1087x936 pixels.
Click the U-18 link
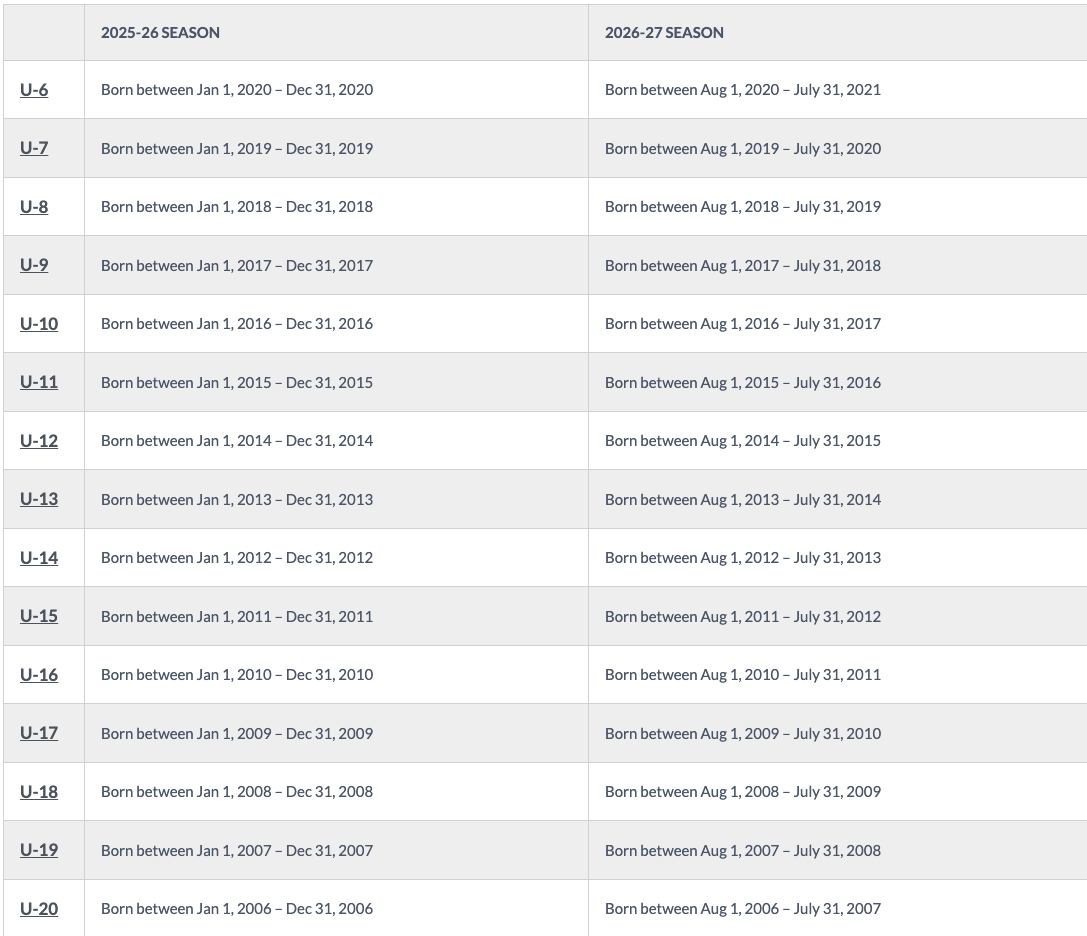click(39, 792)
